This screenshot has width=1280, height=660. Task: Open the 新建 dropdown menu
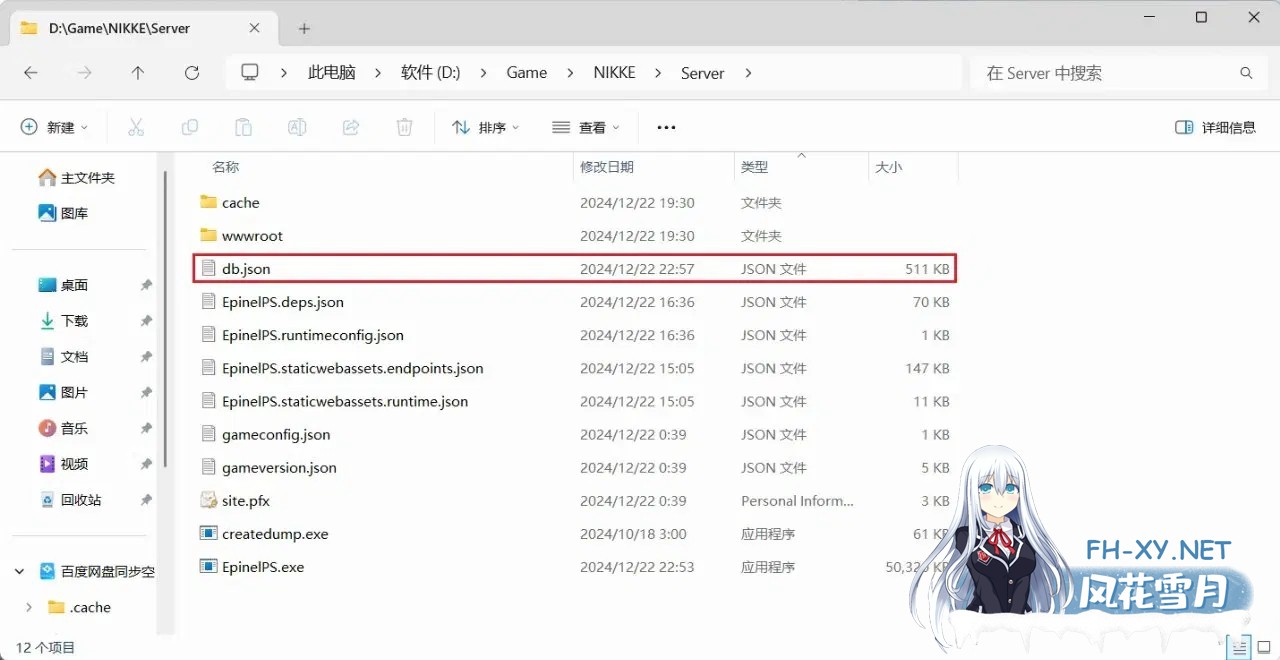coord(54,127)
